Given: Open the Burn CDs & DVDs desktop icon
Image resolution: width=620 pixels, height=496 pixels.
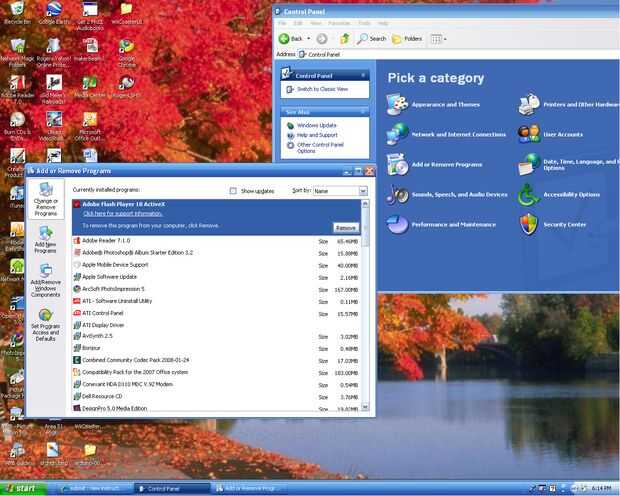Looking at the screenshot, I should click(x=17, y=126).
